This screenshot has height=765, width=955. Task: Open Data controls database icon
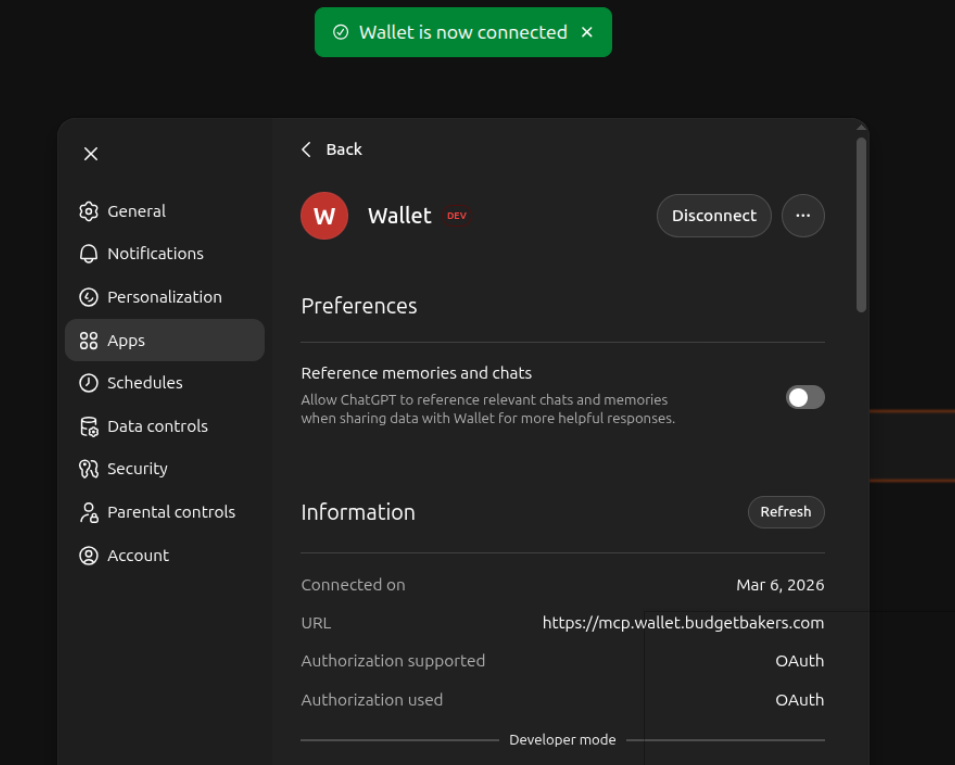pos(89,425)
